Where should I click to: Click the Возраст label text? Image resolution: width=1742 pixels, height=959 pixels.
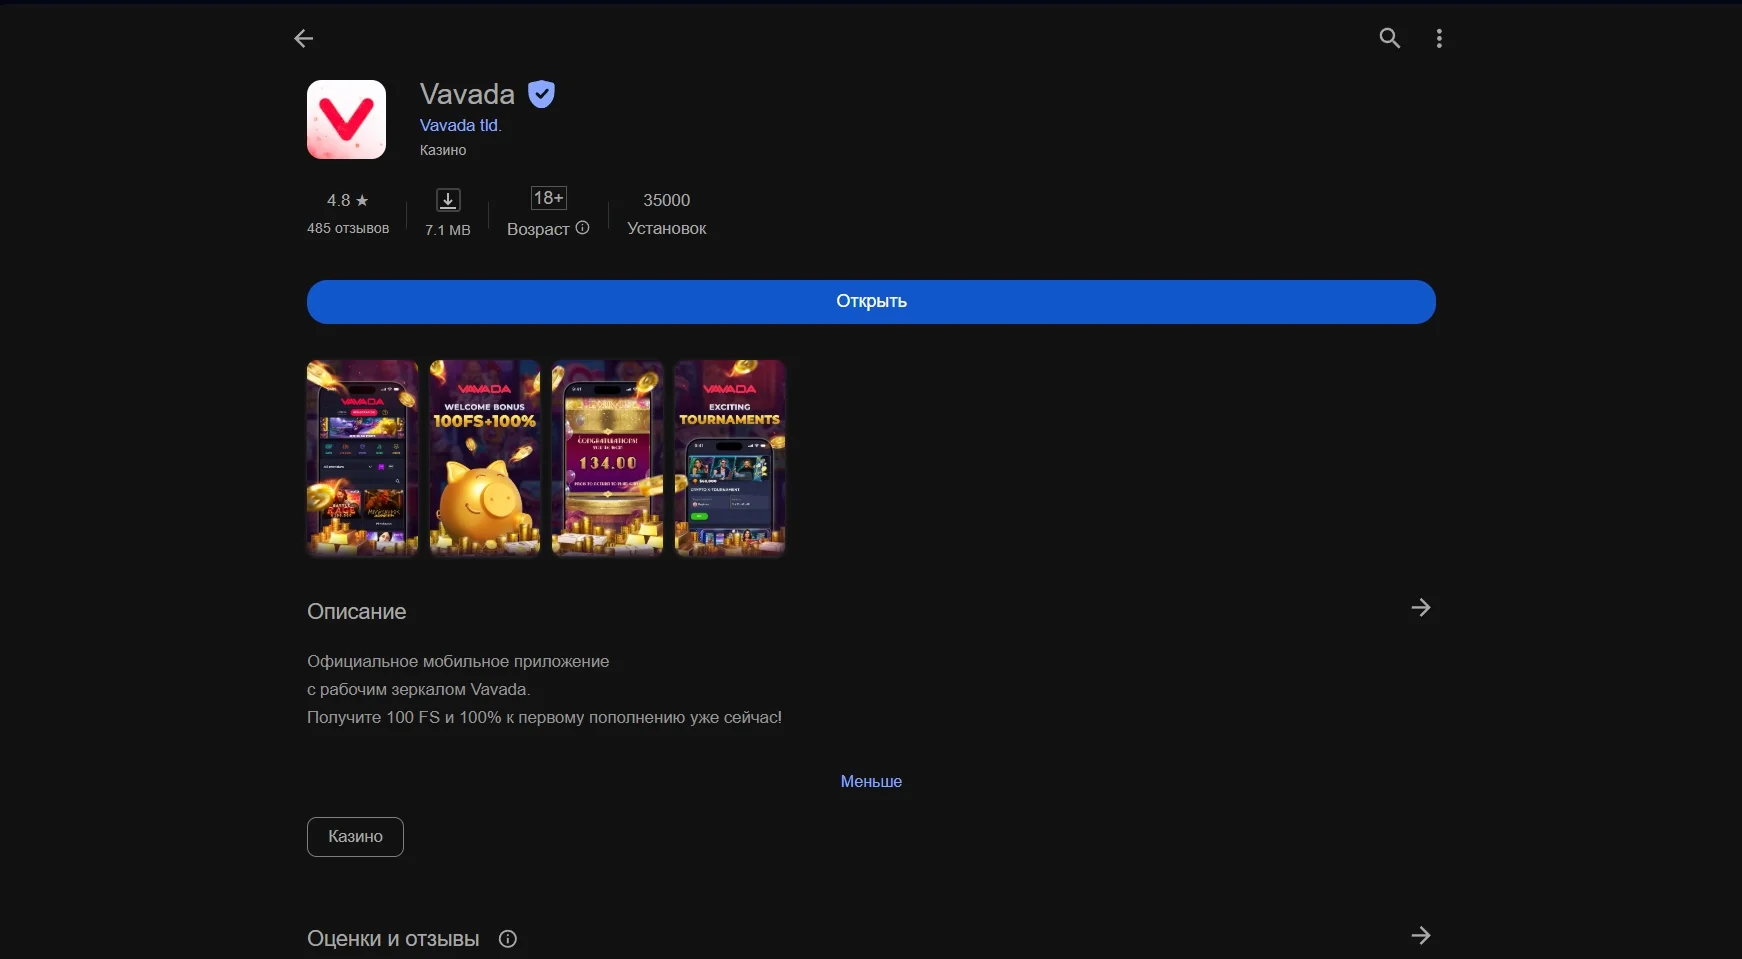538,229
